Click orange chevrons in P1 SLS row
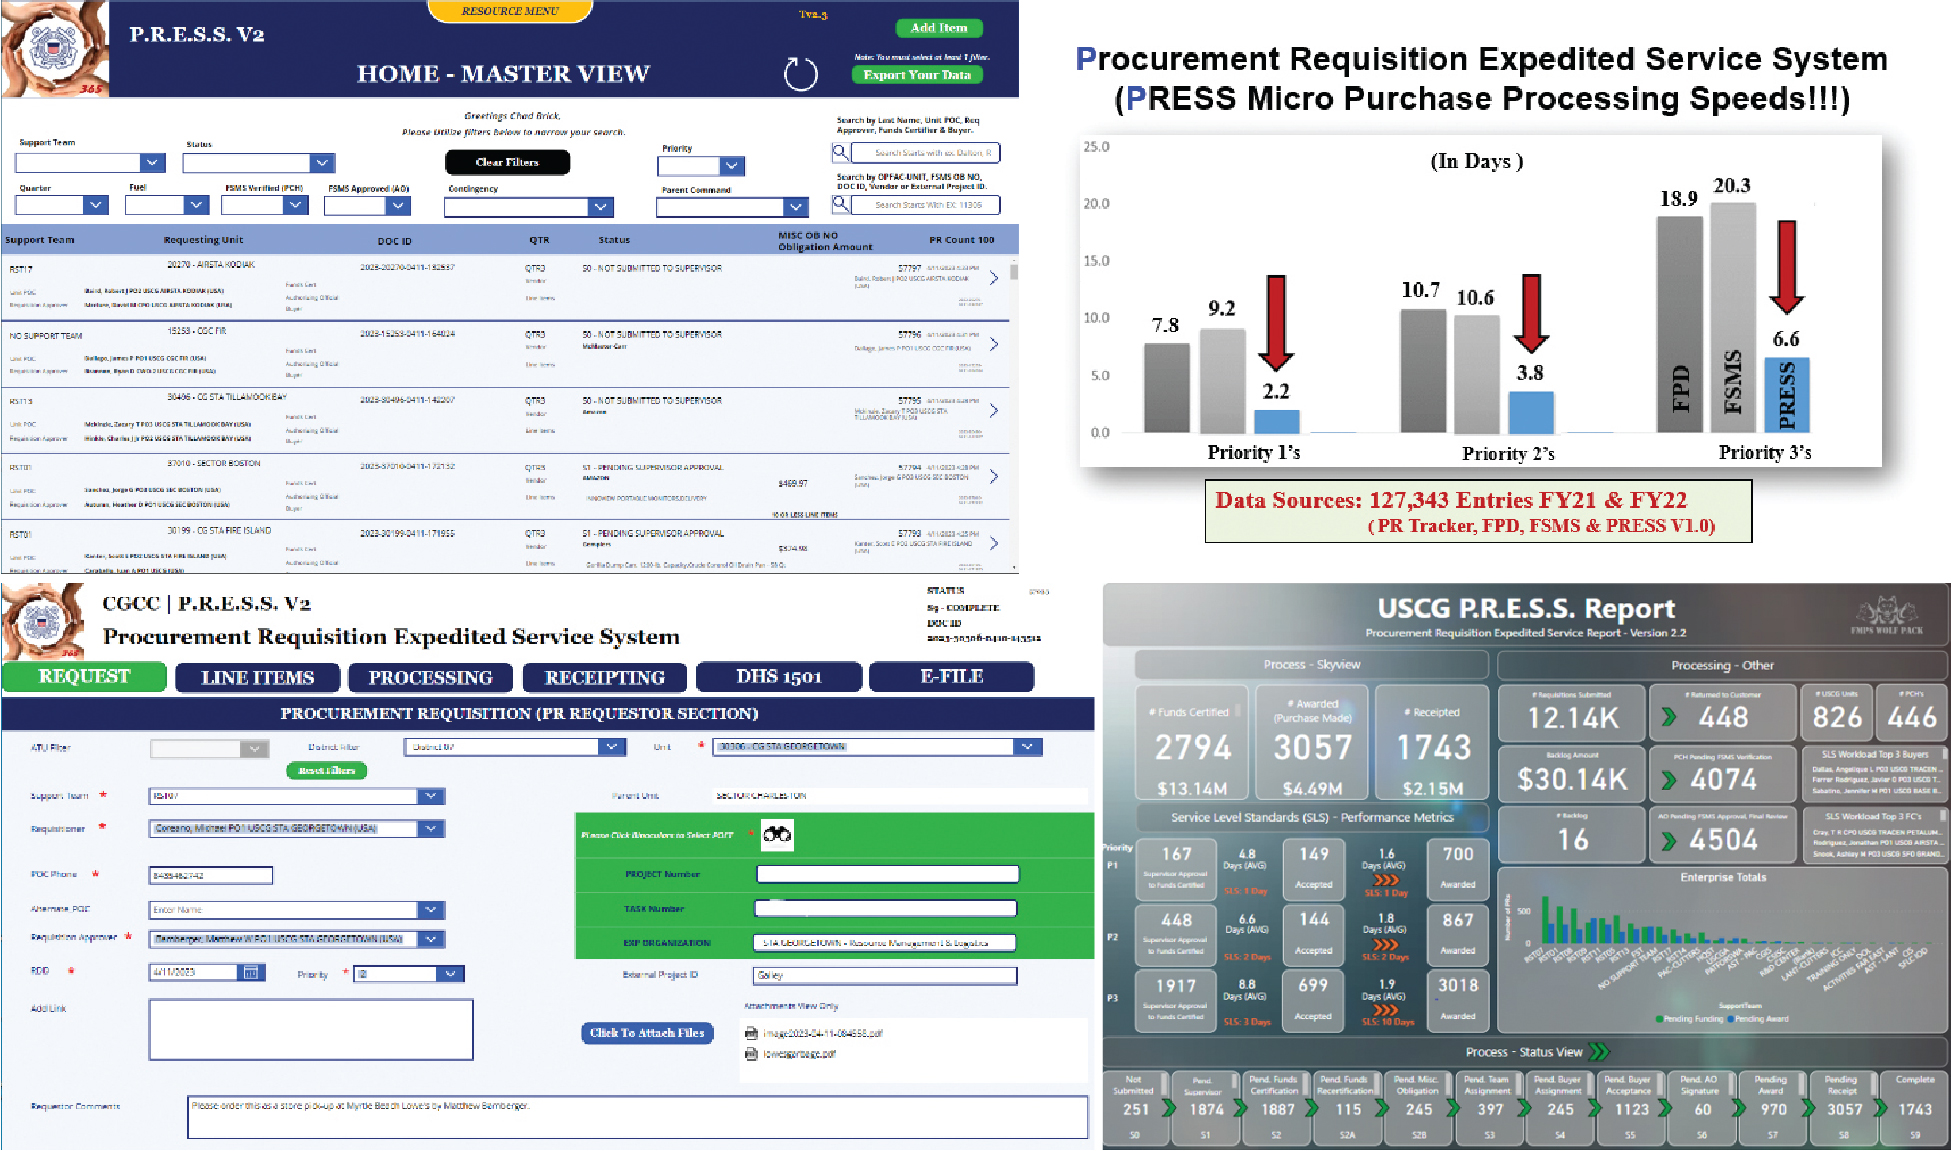The height and width of the screenshot is (1151, 1951). tap(1386, 880)
